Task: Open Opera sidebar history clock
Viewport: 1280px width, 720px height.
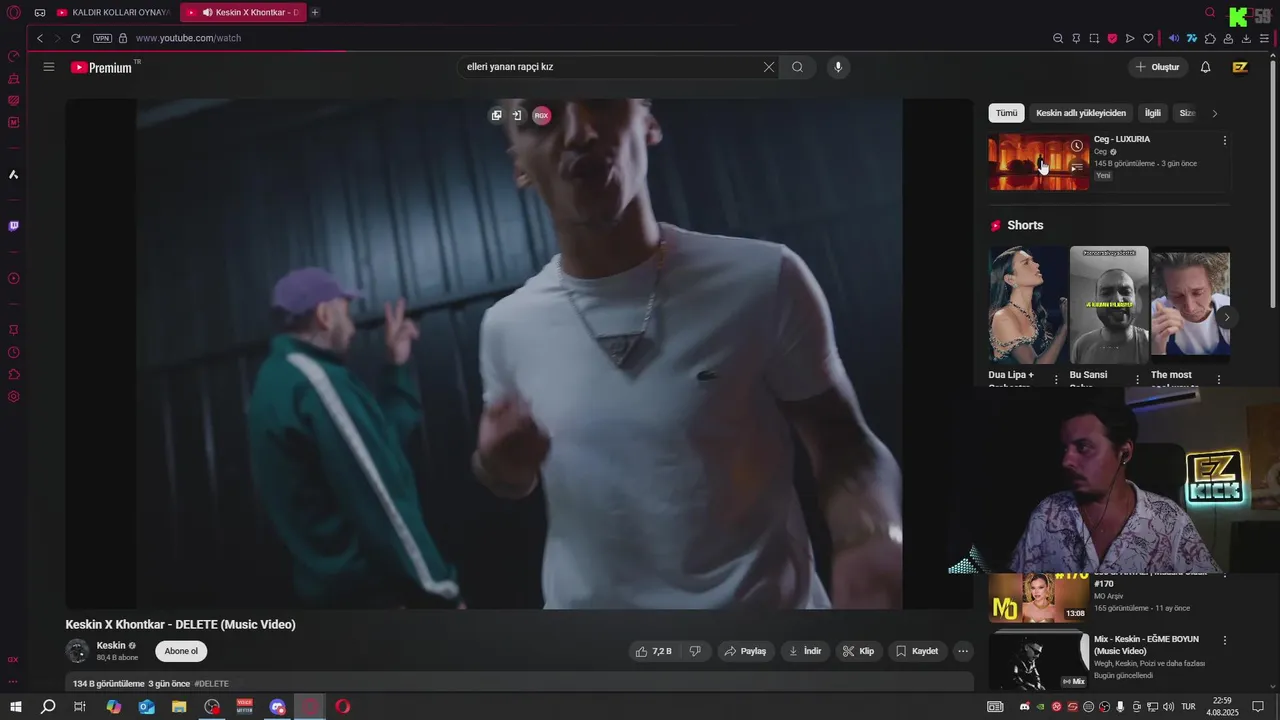Action: point(13,352)
